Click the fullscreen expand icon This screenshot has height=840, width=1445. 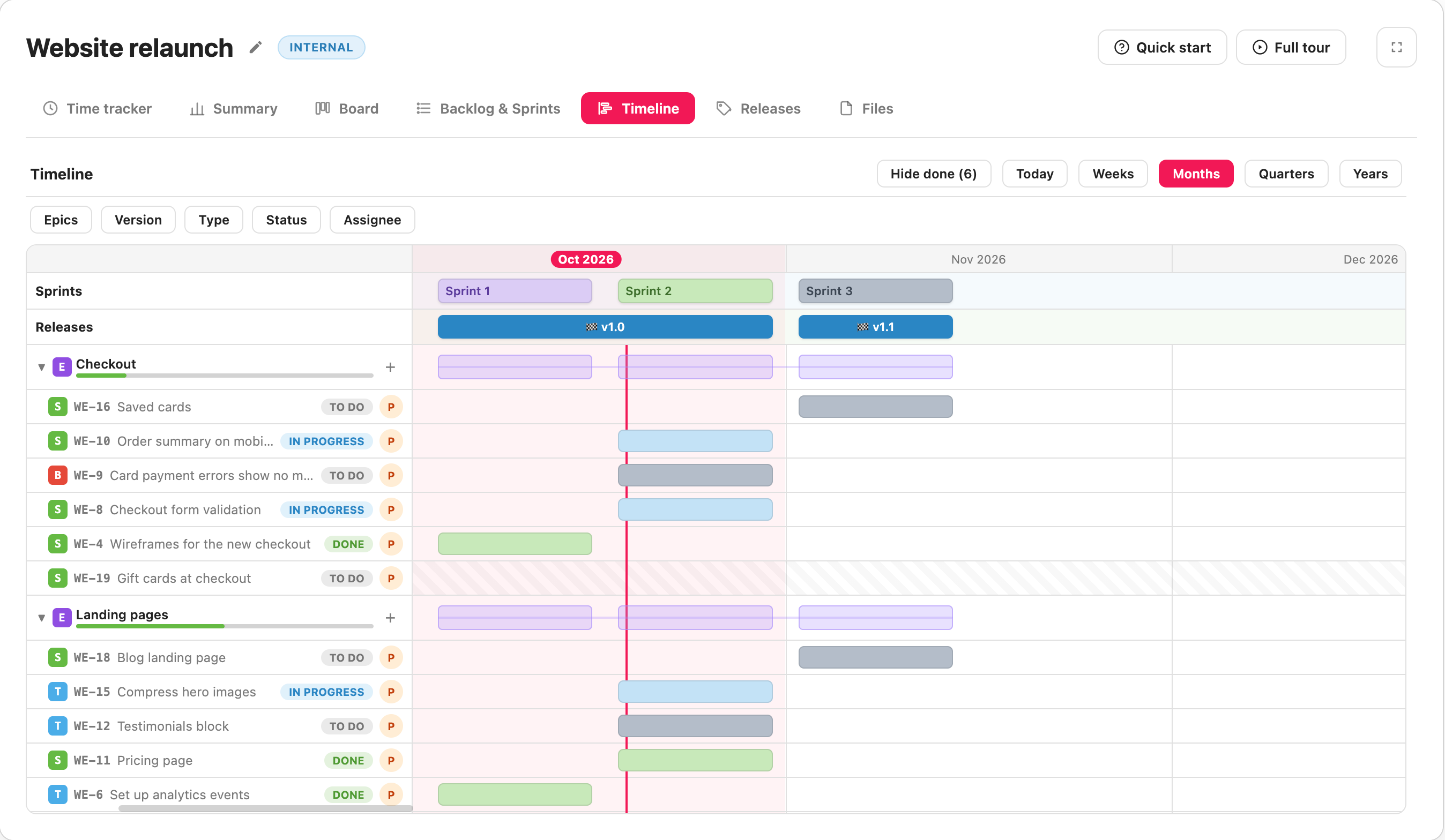click(x=1397, y=47)
